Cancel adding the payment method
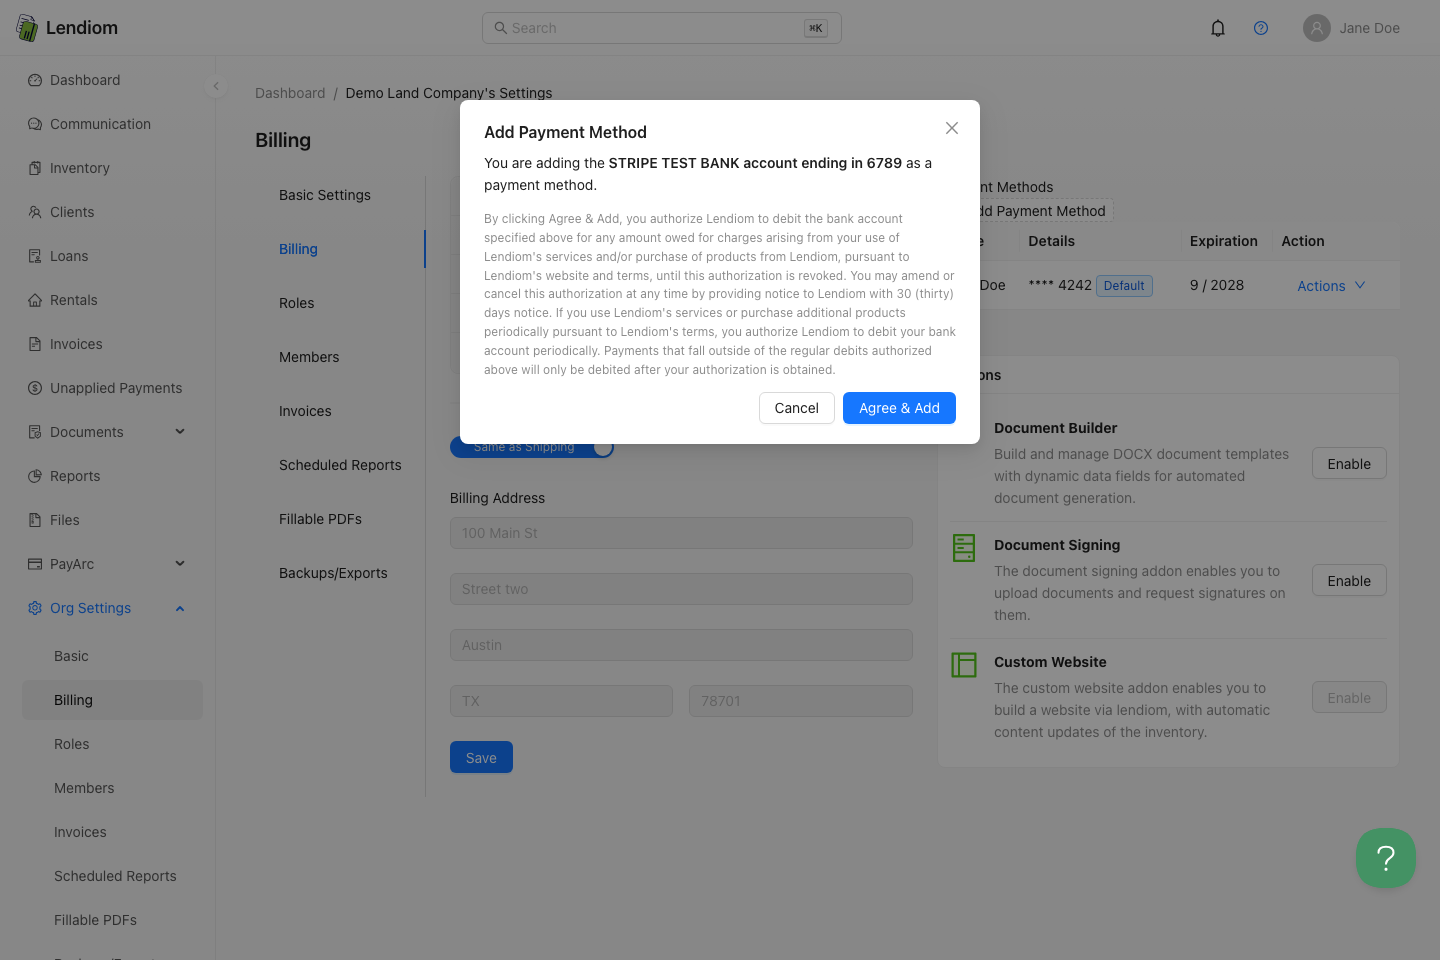 (797, 408)
